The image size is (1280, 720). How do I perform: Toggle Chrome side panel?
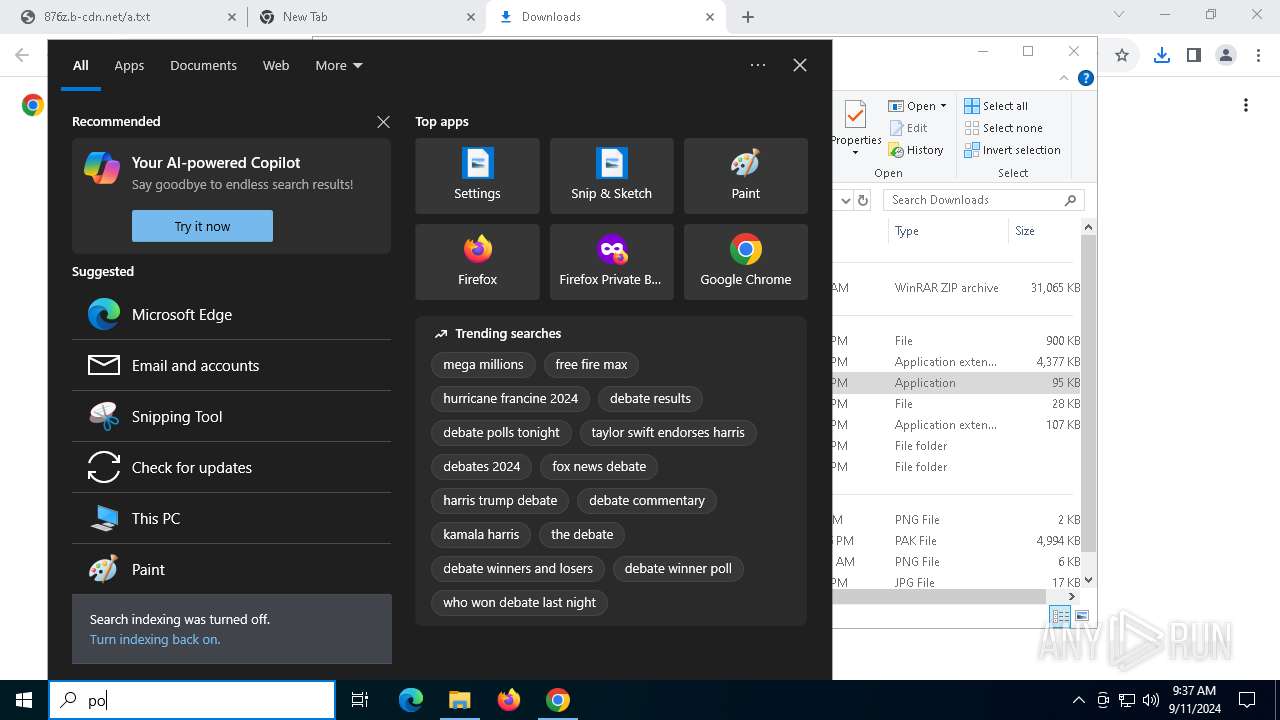(1193, 55)
